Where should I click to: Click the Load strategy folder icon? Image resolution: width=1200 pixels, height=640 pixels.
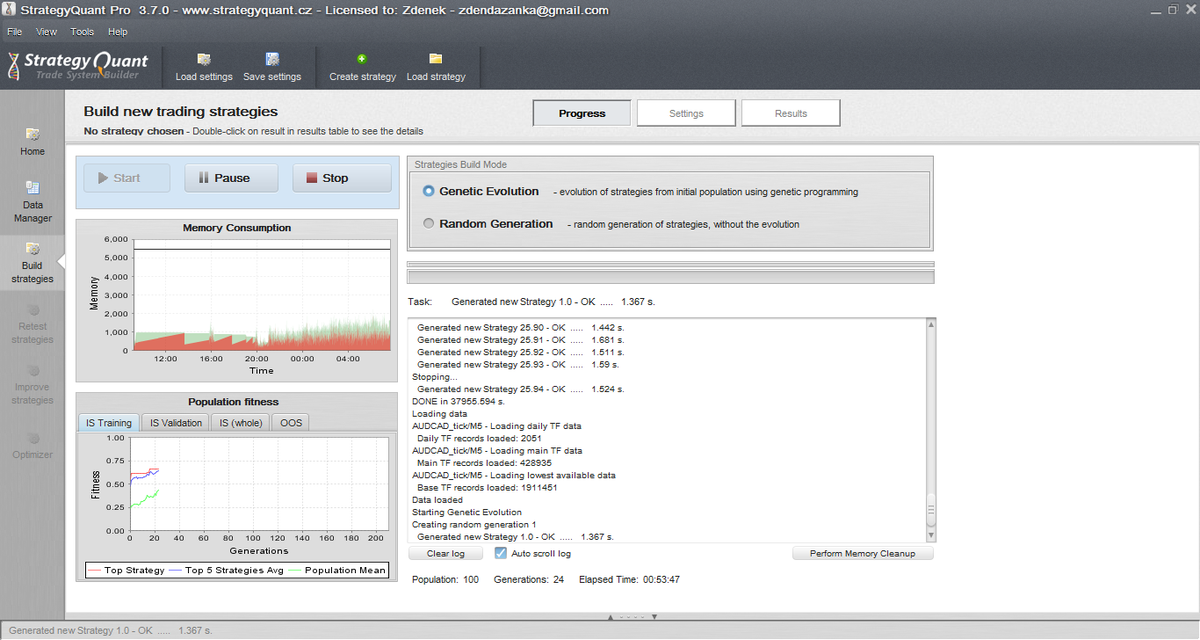436,59
